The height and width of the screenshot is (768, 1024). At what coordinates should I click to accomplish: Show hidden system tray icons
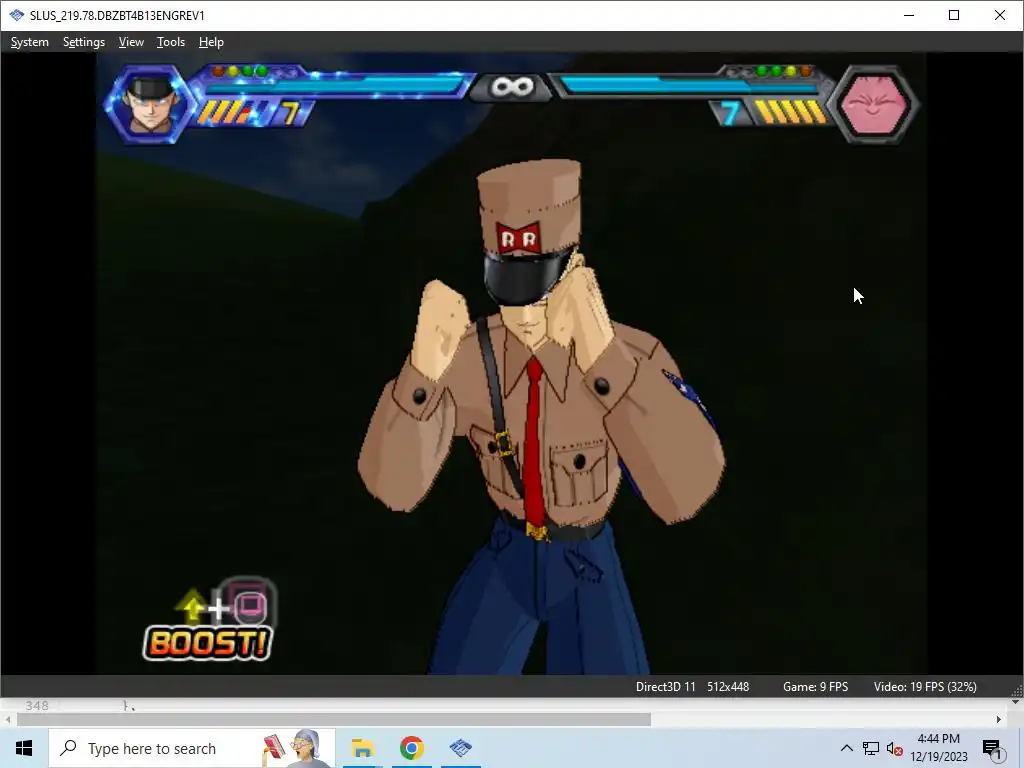click(x=846, y=748)
